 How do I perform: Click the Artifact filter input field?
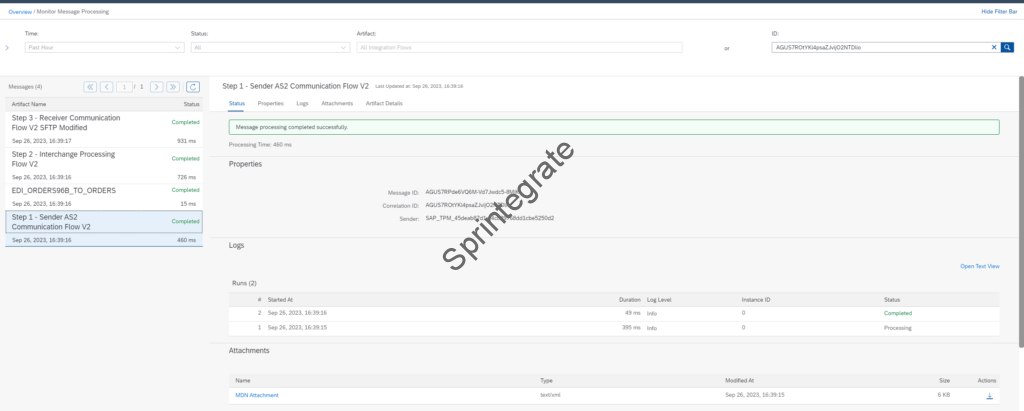(519, 47)
